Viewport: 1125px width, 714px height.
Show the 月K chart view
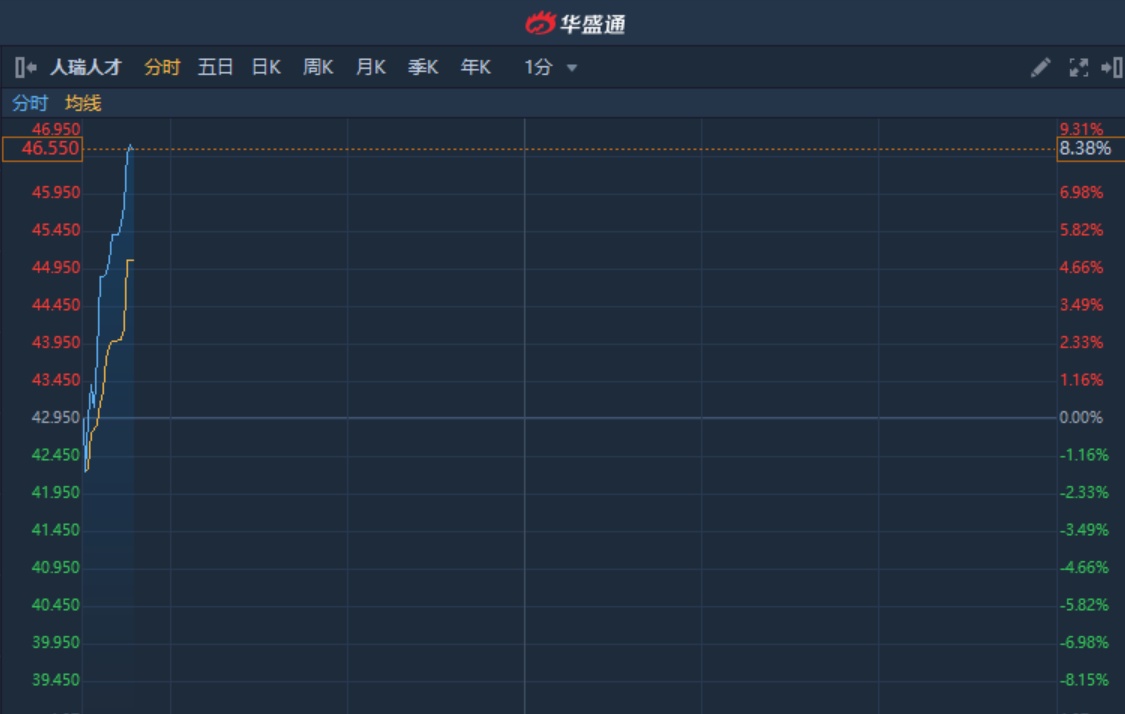pos(370,67)
